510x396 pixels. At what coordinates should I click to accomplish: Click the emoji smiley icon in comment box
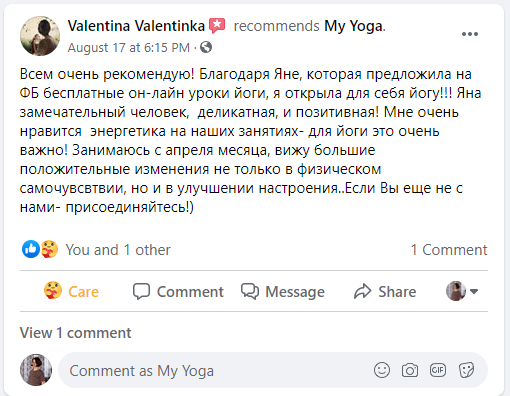click(x=382, y=370)
